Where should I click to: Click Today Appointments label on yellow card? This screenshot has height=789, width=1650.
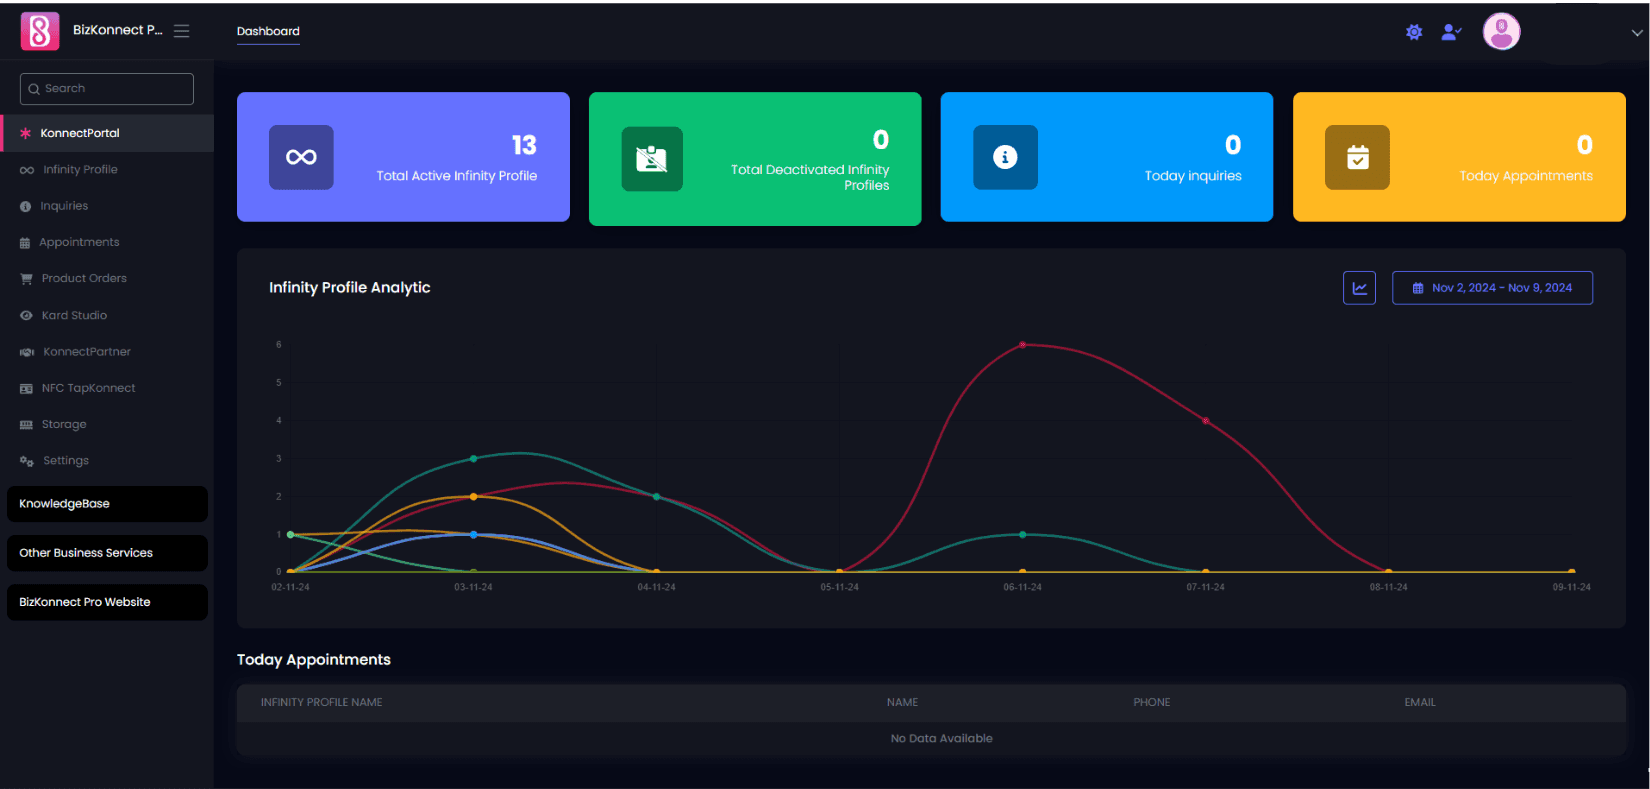[1526, 176]
